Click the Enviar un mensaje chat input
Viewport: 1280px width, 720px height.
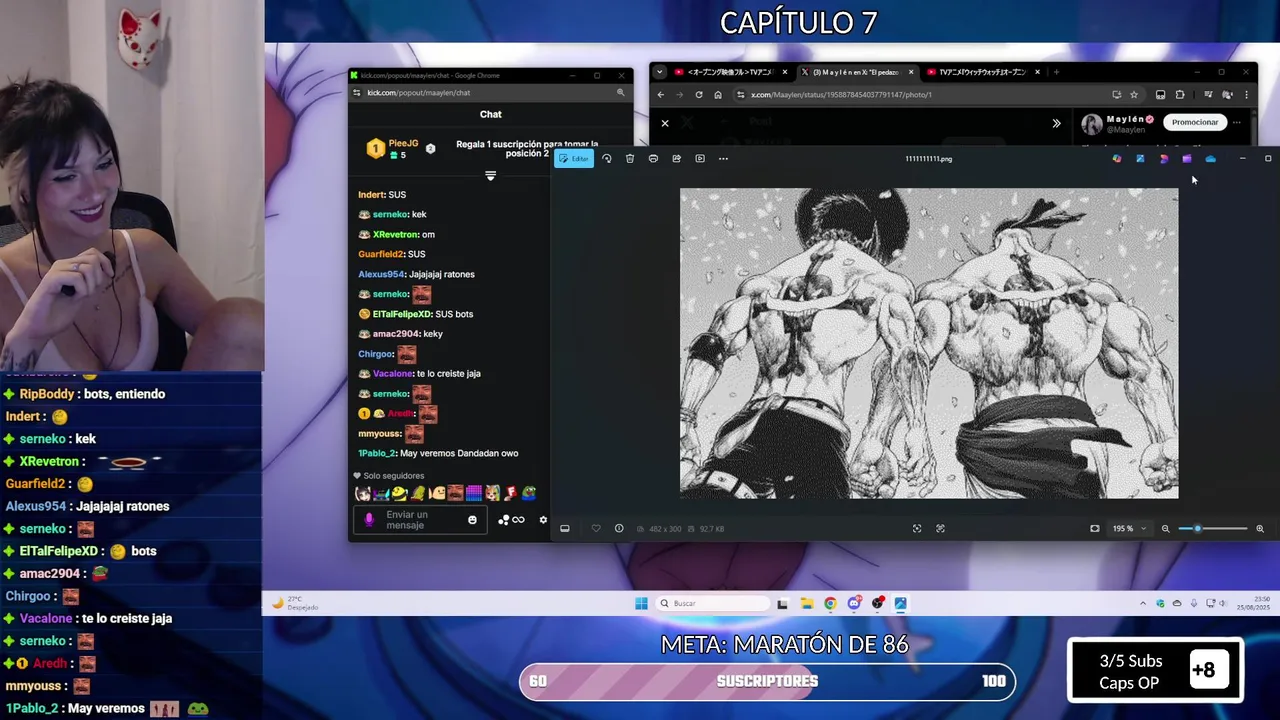tap(420, 519)
